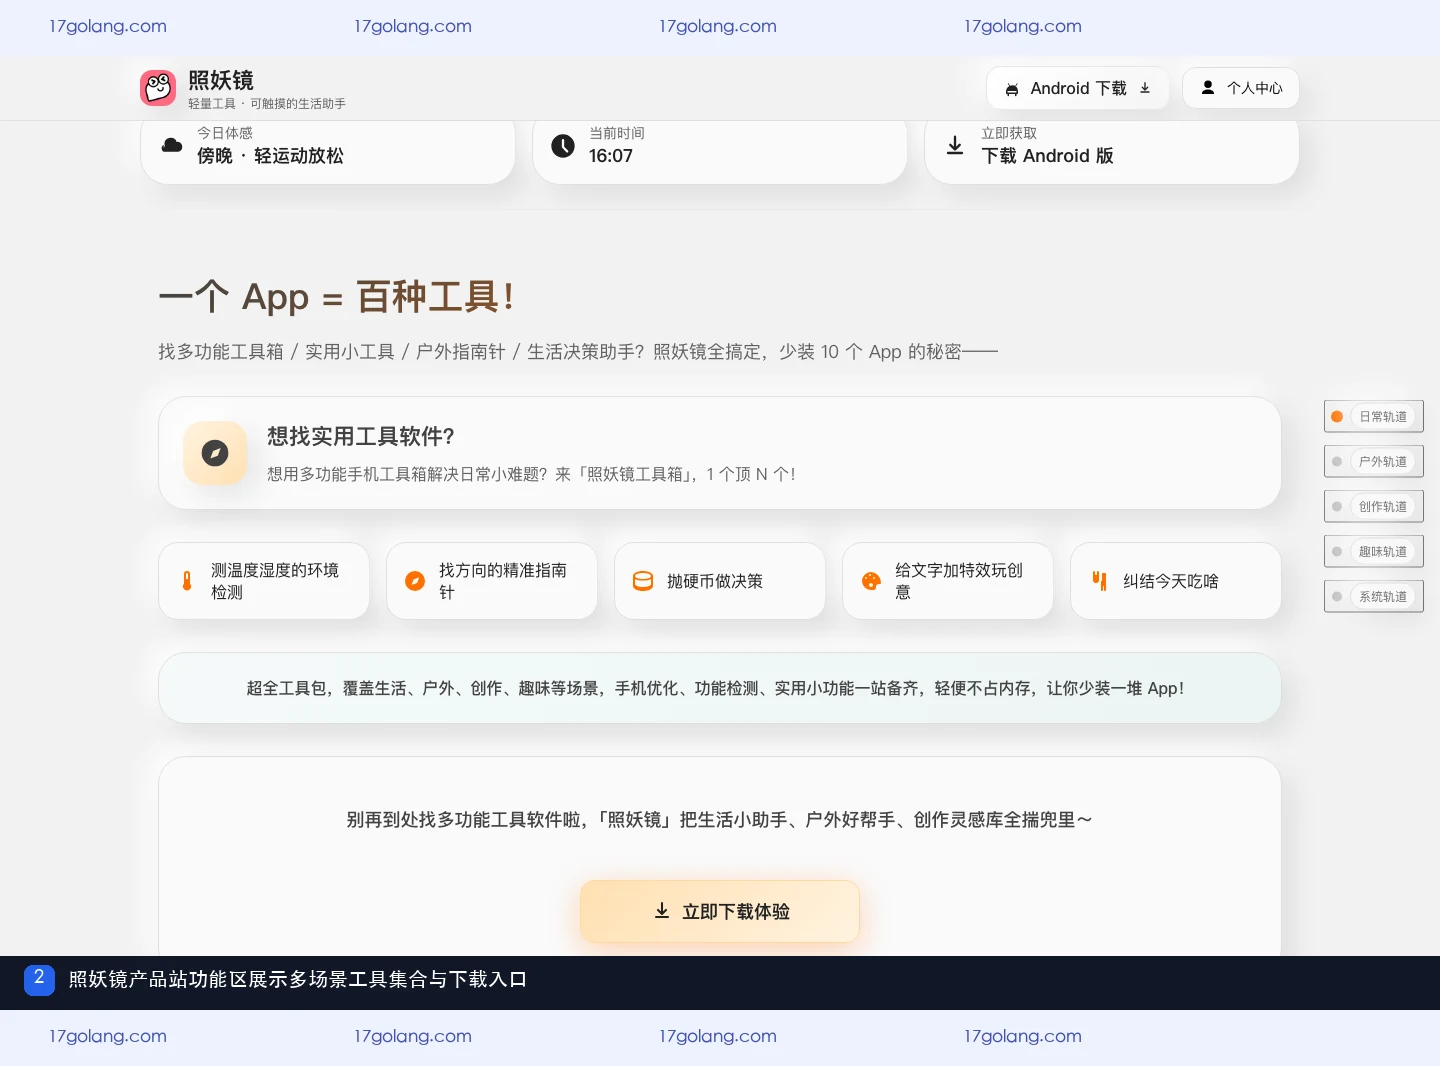Click the 傍晚 · 轻运动放松 status text

tap(270, 156)
